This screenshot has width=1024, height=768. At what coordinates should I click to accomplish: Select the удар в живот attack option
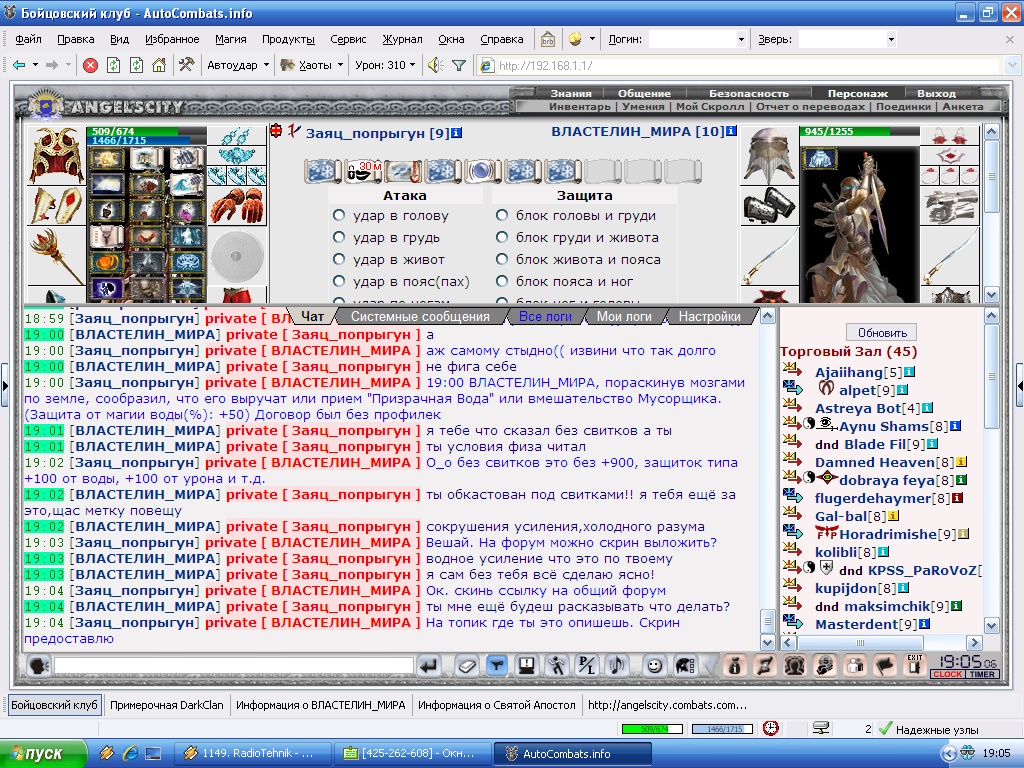point(339,259)
